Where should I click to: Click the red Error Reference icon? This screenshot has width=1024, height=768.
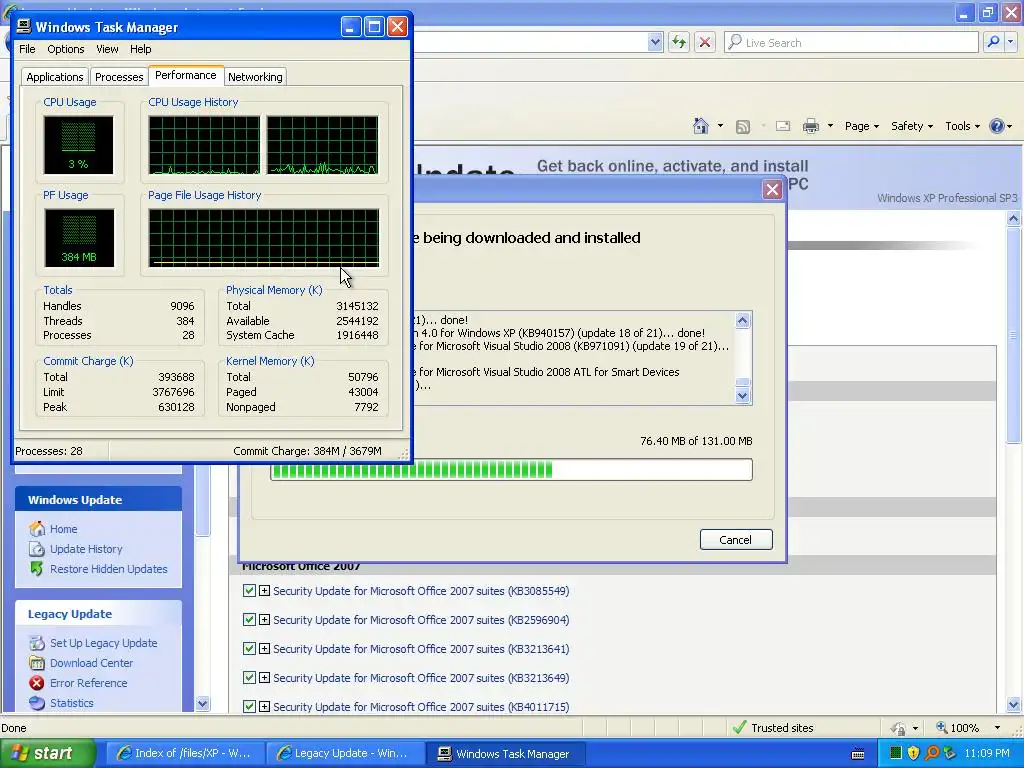coord(37,683)
